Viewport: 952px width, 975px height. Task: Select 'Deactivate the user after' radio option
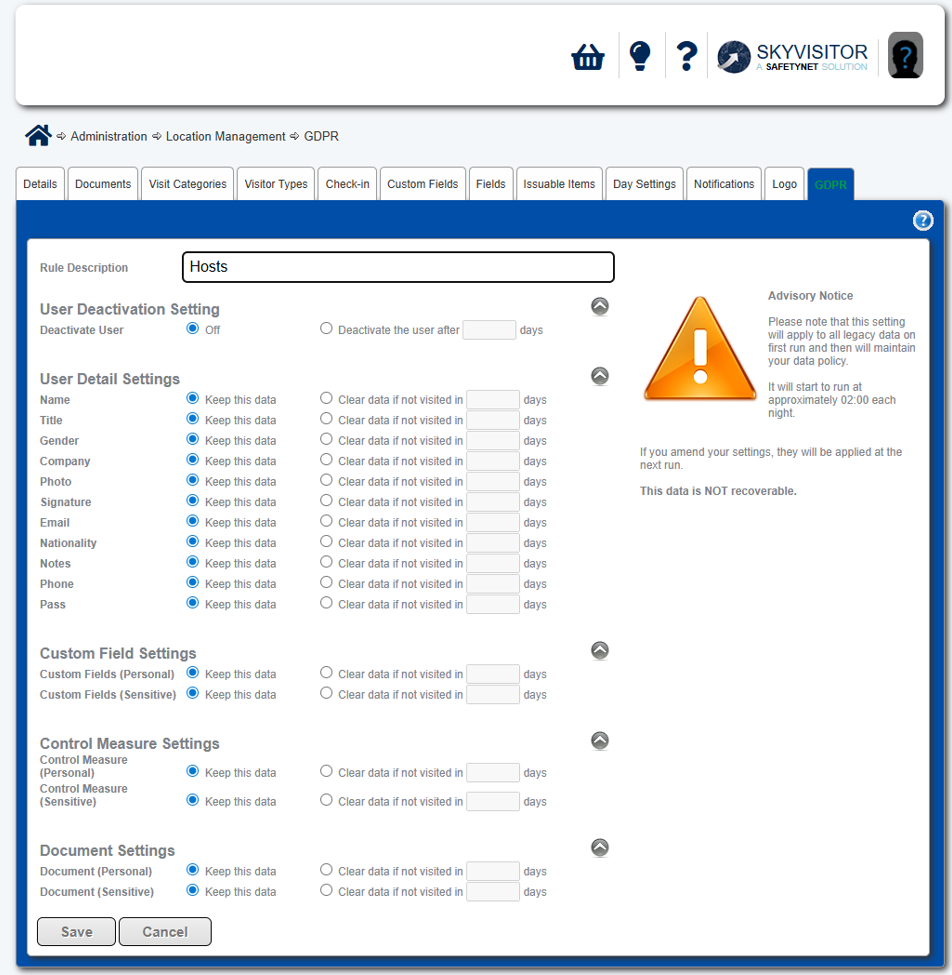click(x=326, y=328)
